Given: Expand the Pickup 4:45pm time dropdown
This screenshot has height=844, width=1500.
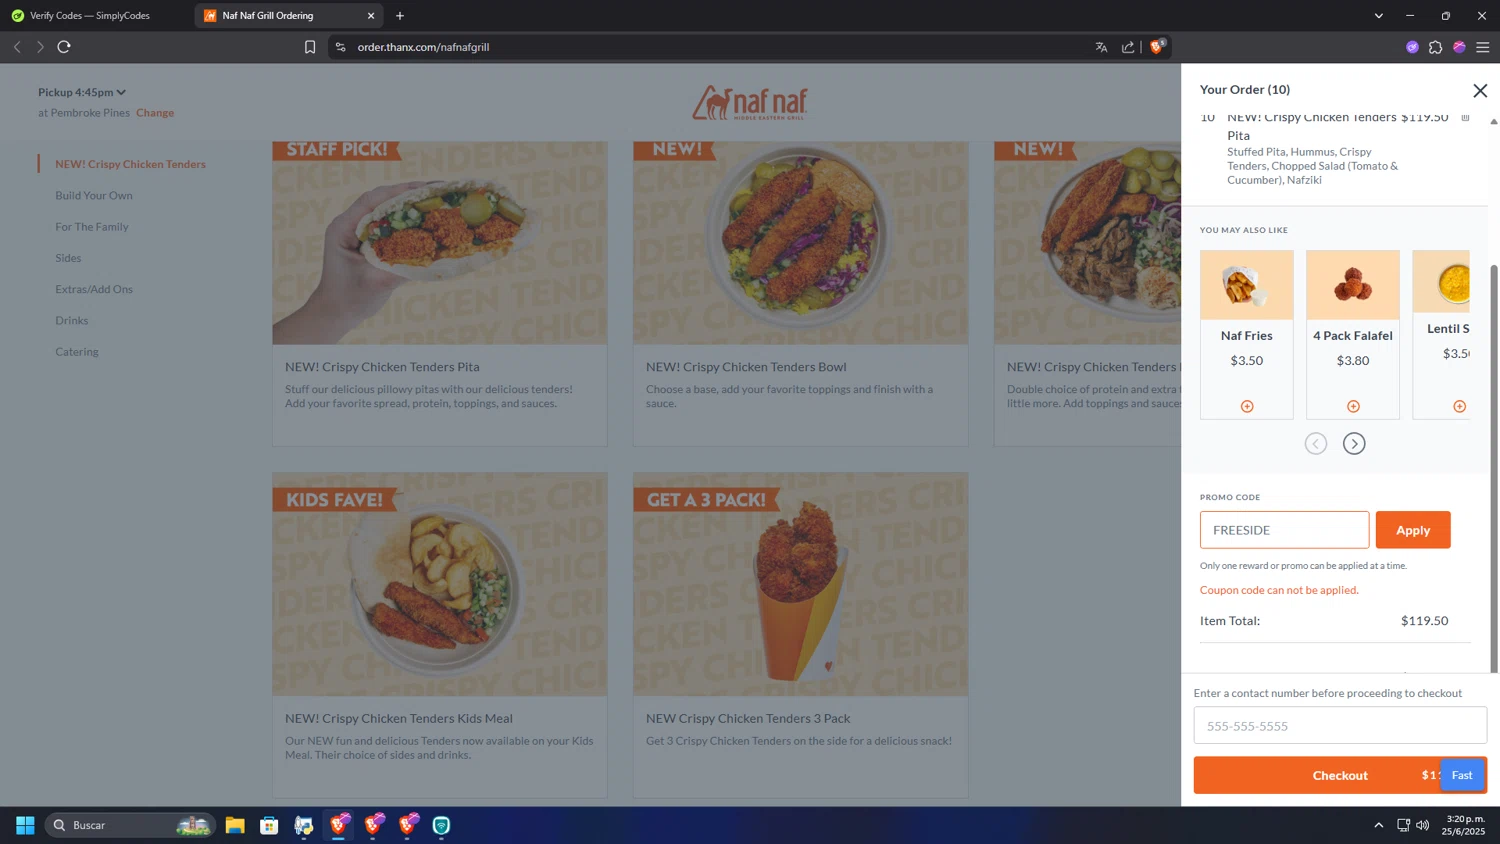Looking at the screenshot, I should [82, 92].
